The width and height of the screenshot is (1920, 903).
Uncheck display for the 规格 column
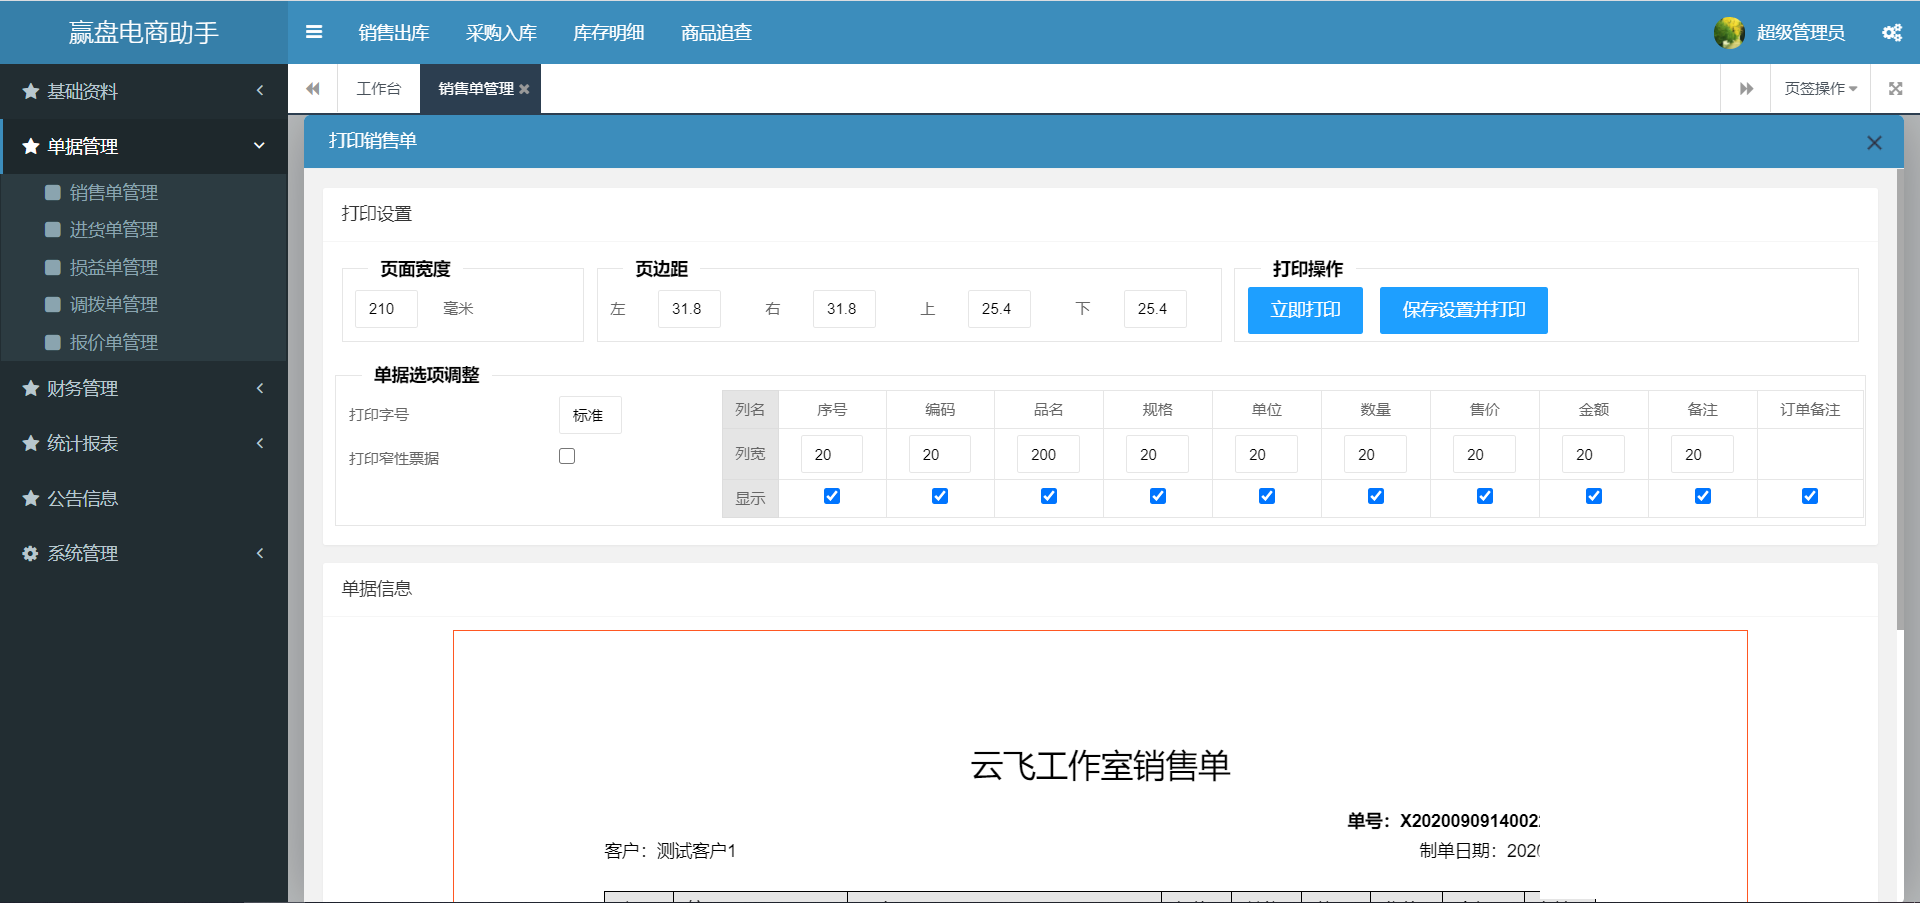pos(1158,496)
